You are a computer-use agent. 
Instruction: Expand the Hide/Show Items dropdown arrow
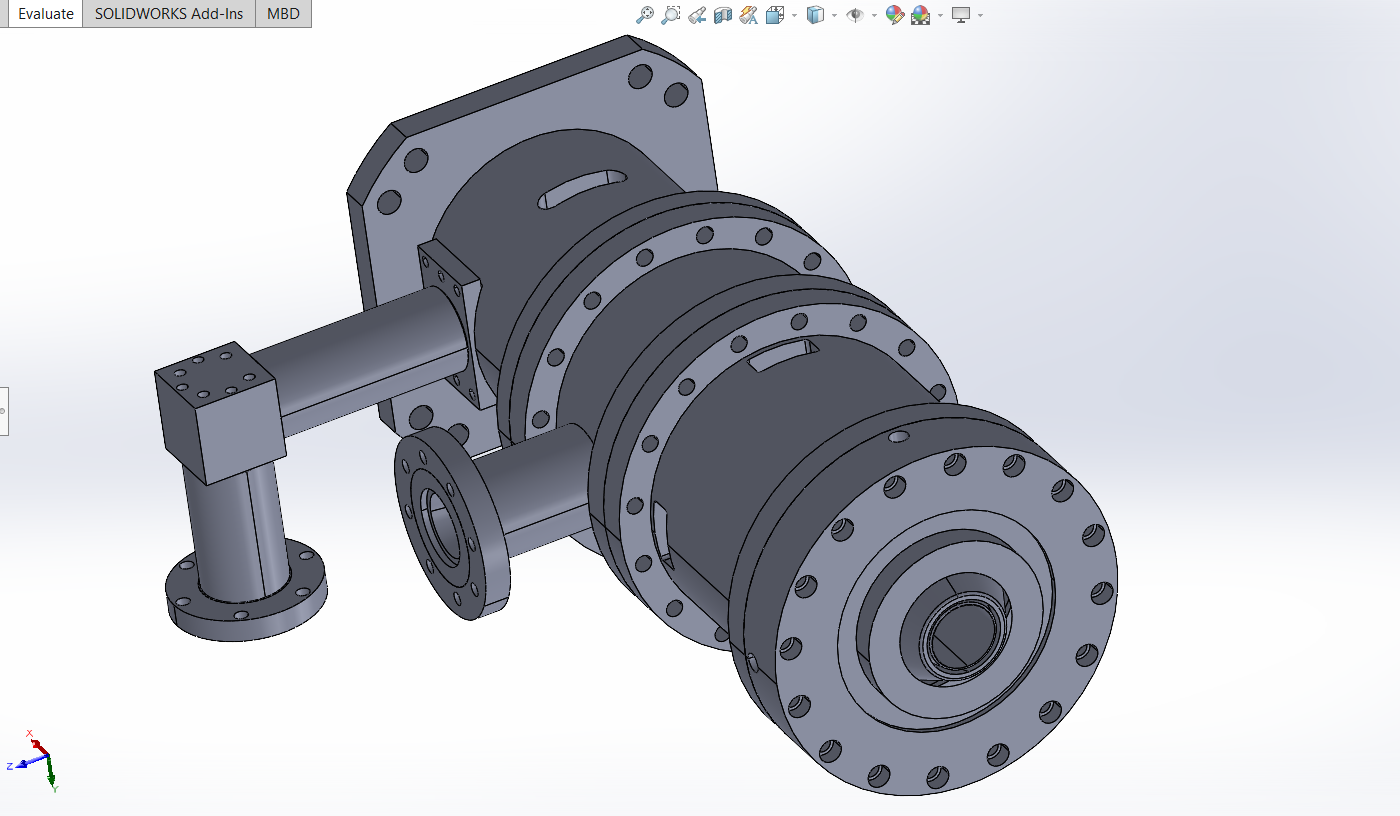coord(874,15)
